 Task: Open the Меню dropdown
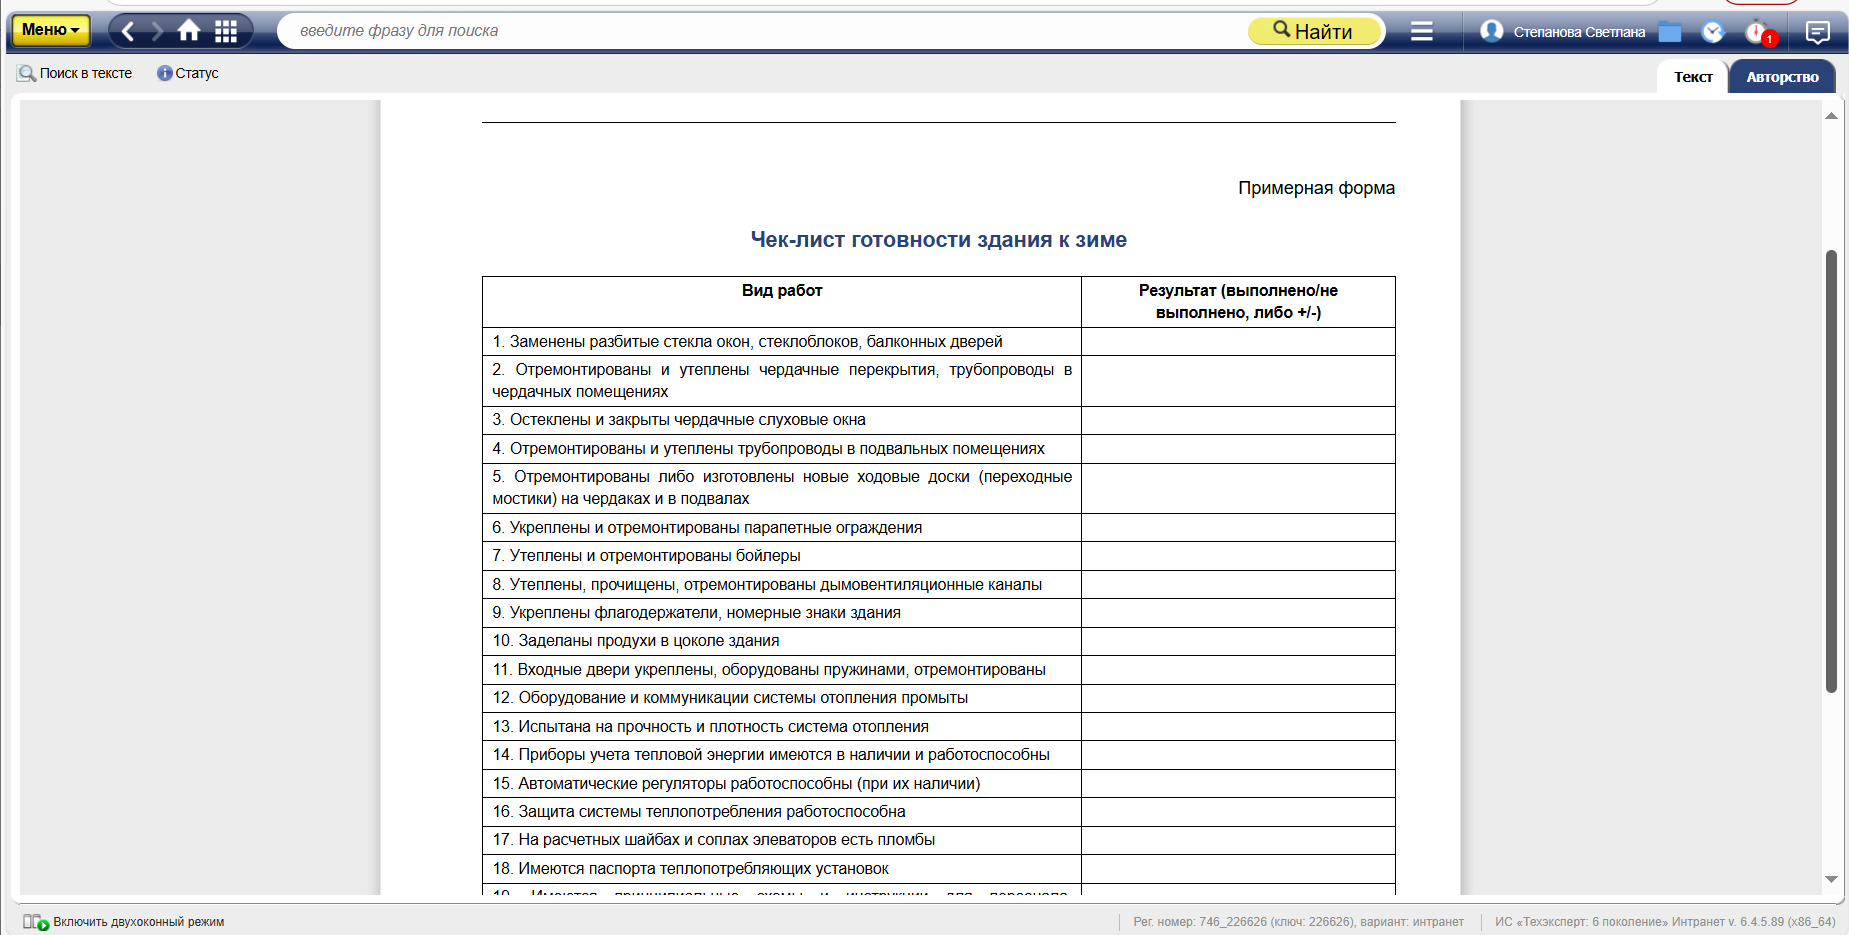pos(50,30)
